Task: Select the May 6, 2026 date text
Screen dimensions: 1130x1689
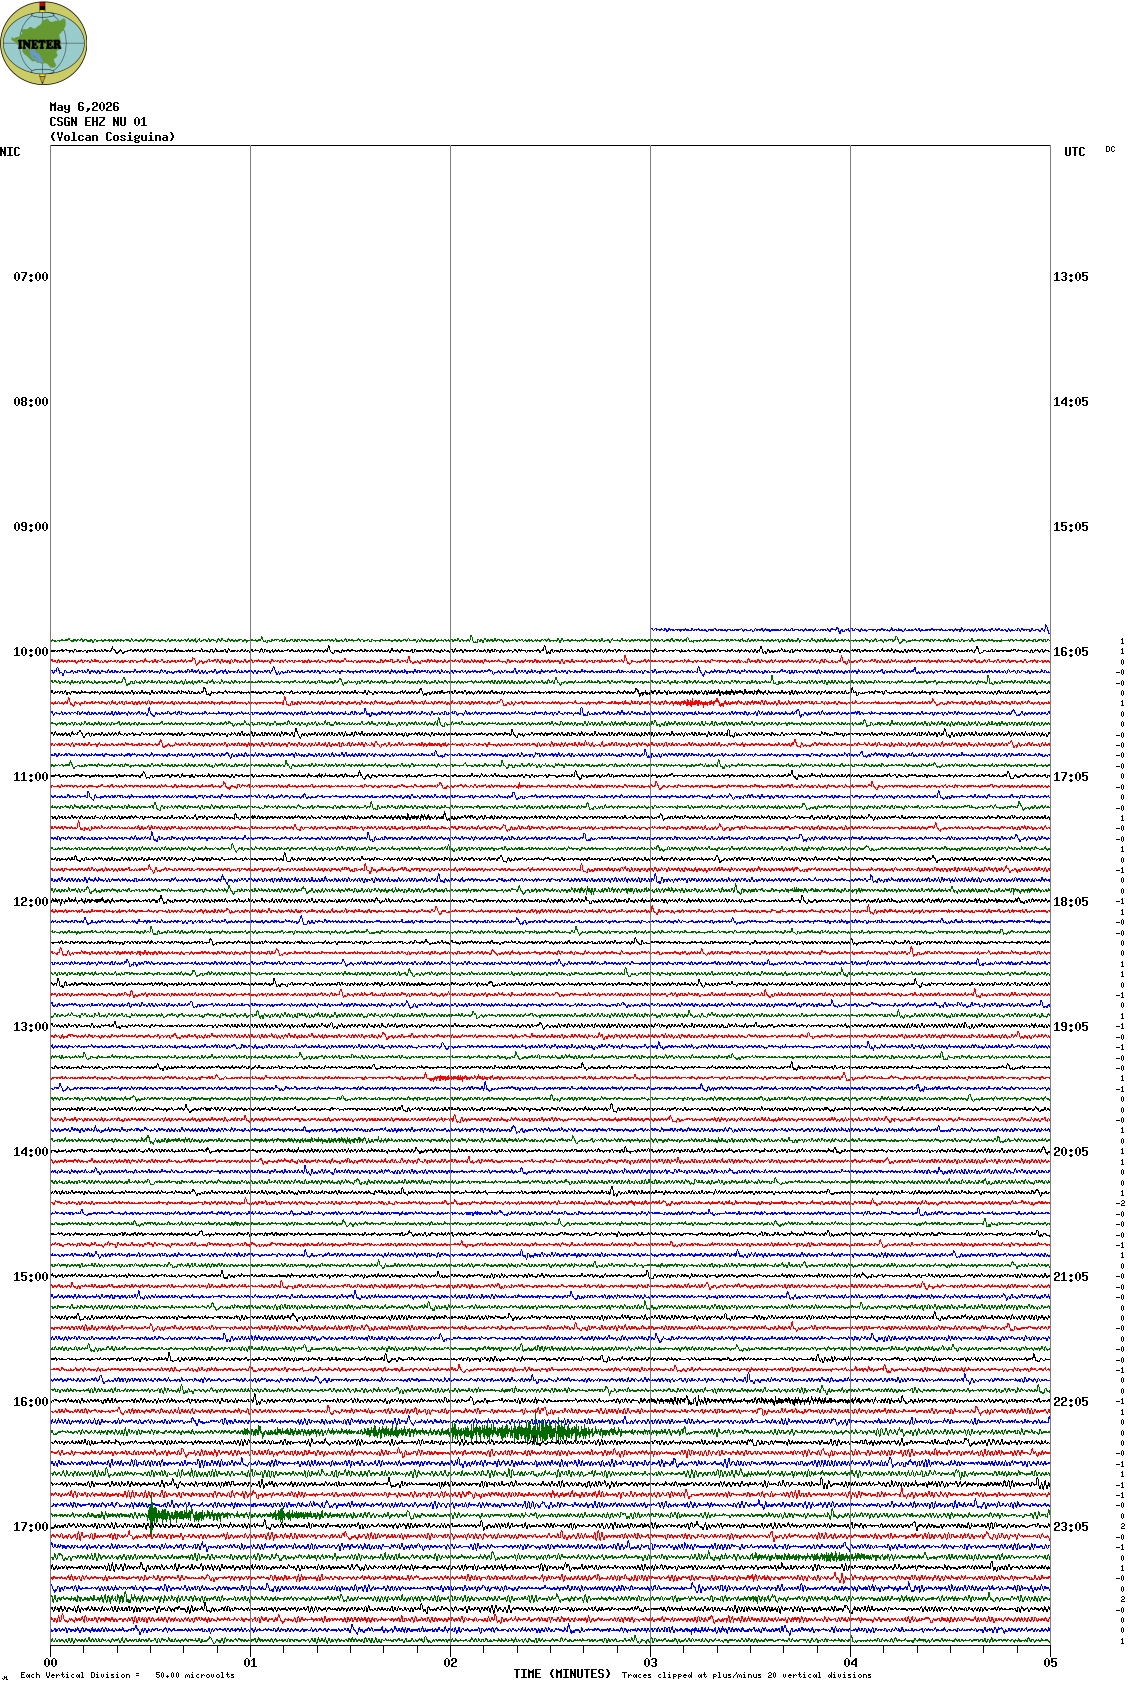Action: pos(84,107)
